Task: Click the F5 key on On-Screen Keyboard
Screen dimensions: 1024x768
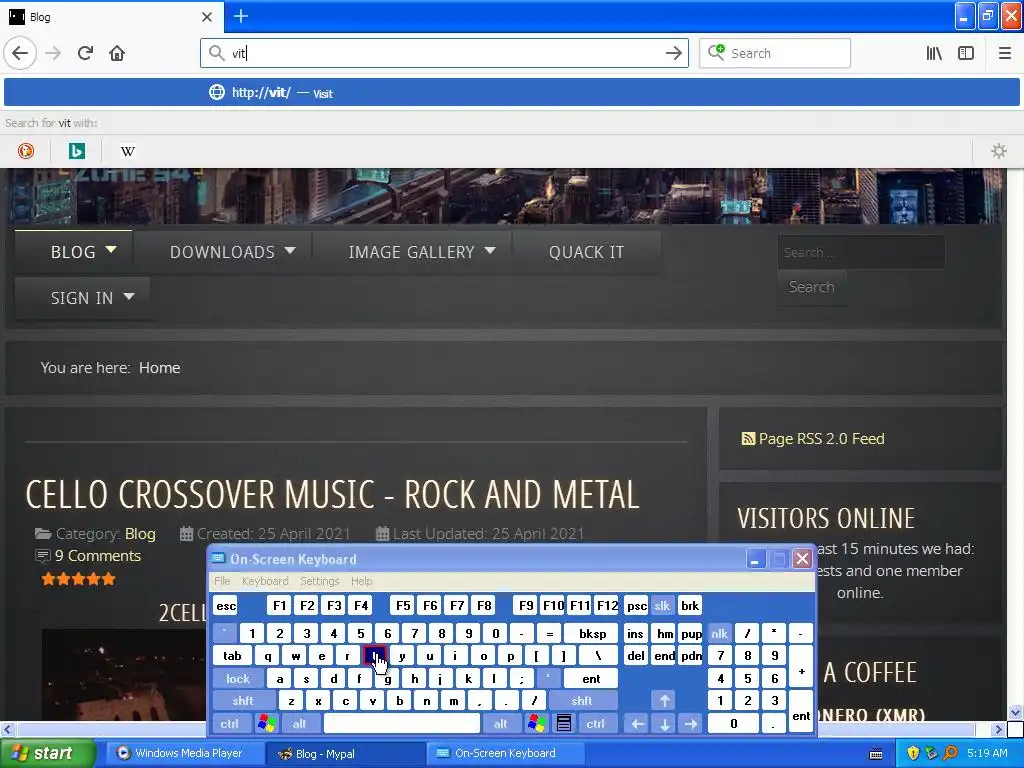Action: 403,605
